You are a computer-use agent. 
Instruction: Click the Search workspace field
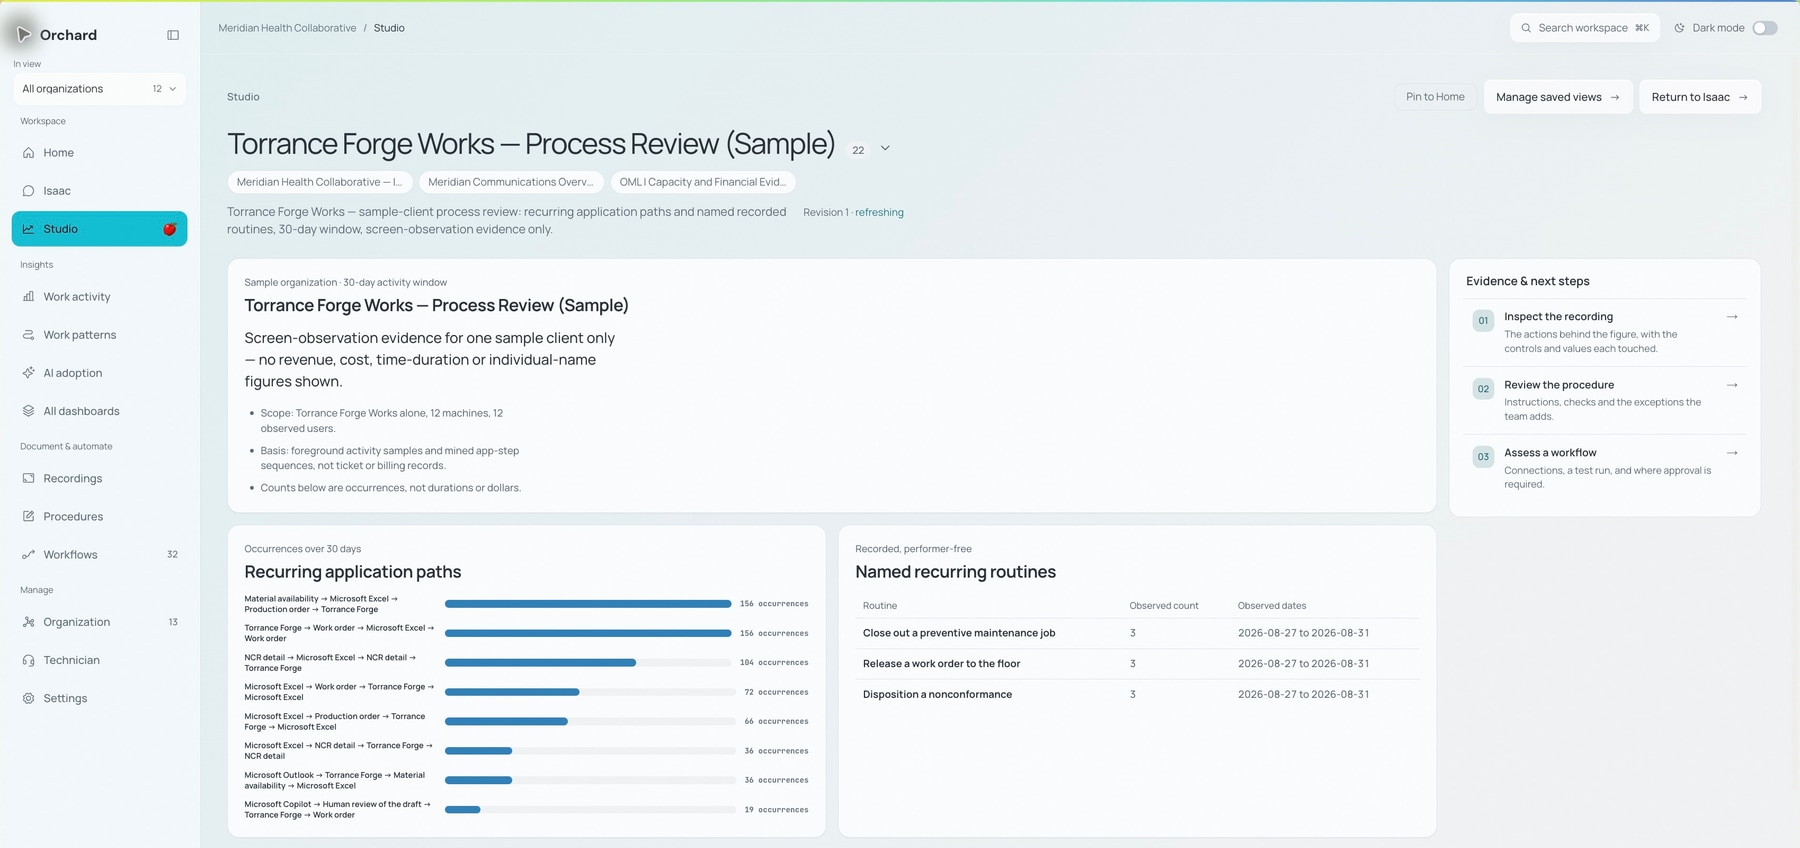(1584, 28)
